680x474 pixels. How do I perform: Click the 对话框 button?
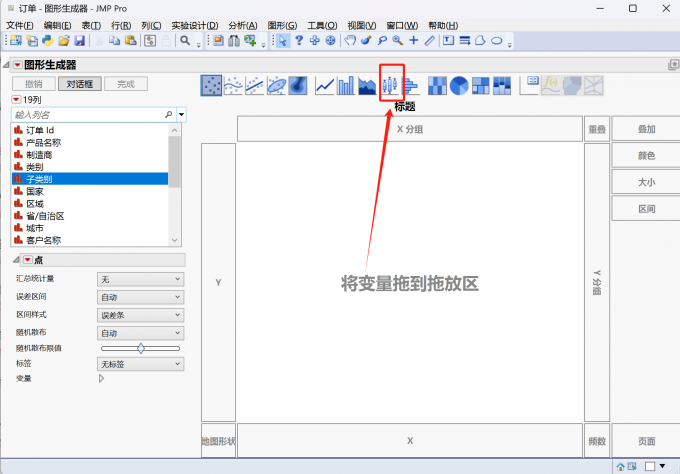pyautogui.click(x=80, y=84)
